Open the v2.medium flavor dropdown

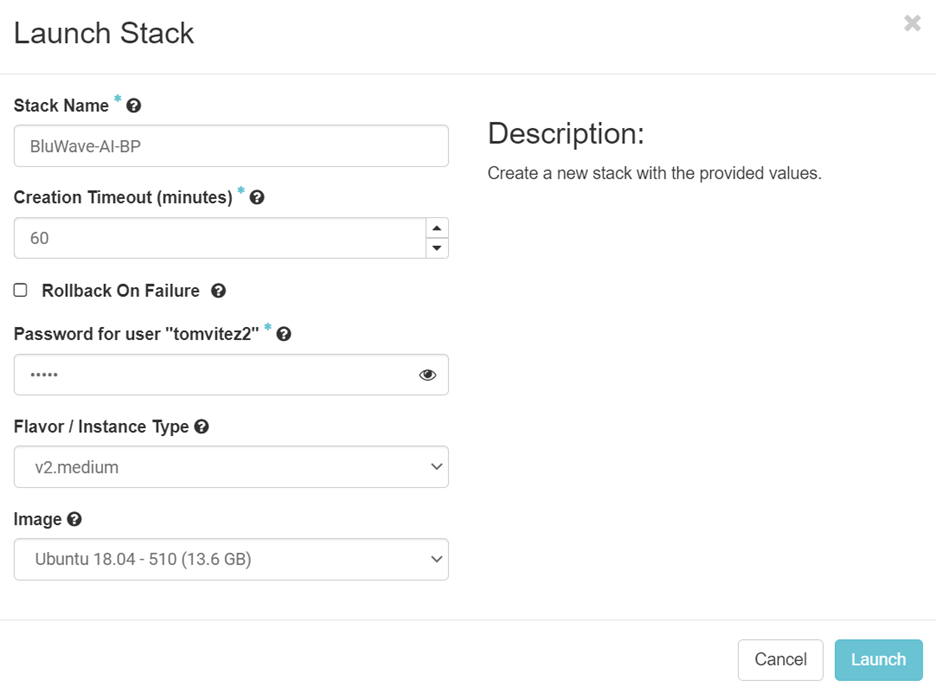click(231, 467)
